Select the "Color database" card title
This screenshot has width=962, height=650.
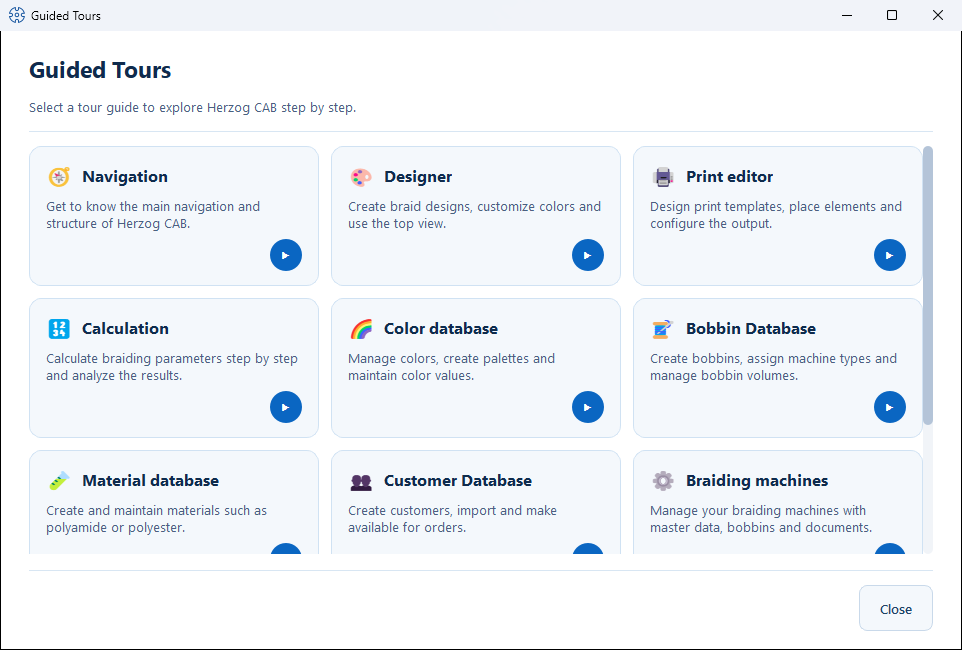pos(441,329)
